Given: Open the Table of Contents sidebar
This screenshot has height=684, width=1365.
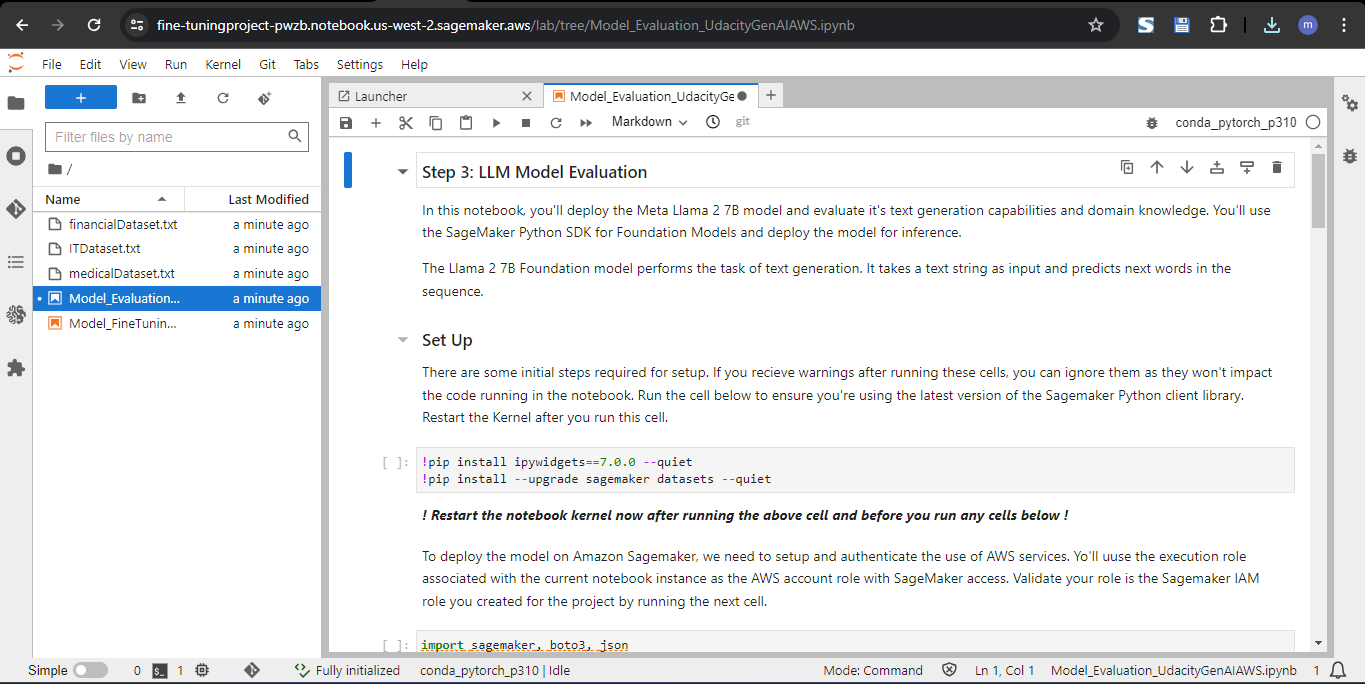Looking at the screenshot, I should click(x=16, y=262).
